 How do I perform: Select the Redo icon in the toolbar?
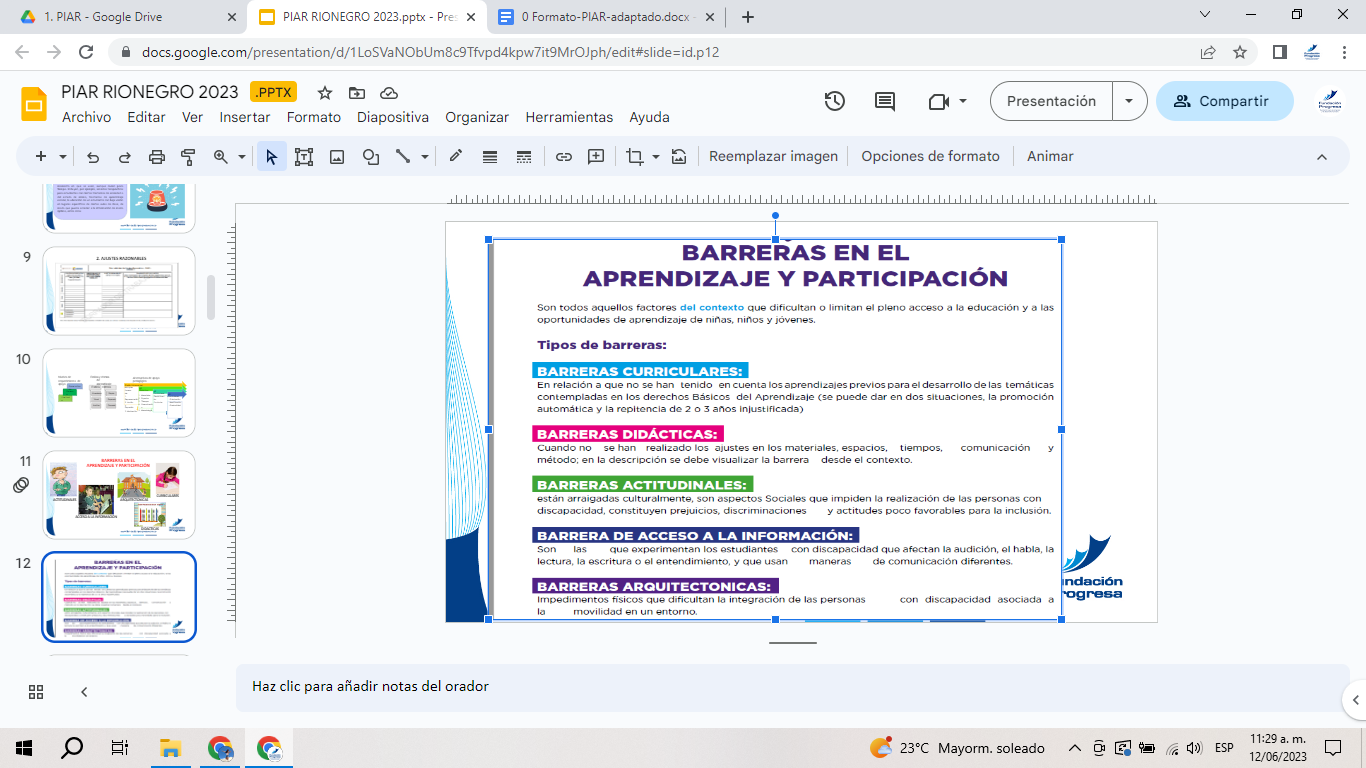tap(122, 156)
